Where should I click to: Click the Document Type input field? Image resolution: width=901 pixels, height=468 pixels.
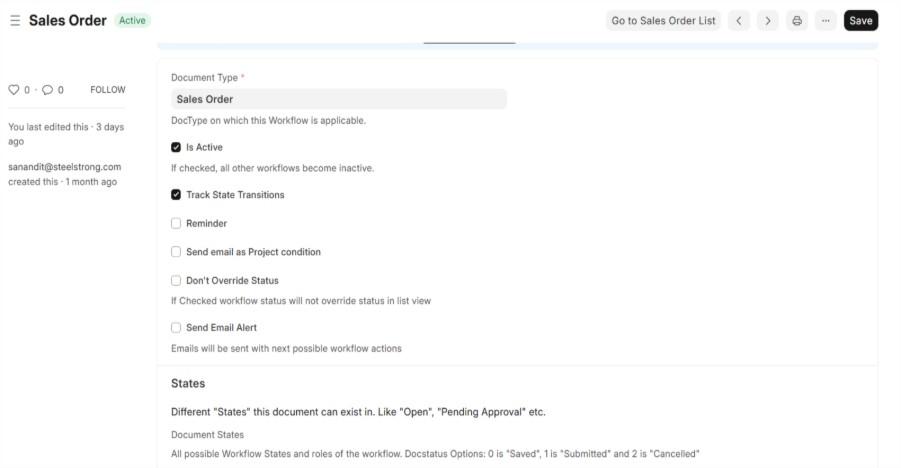click(338, 99)
